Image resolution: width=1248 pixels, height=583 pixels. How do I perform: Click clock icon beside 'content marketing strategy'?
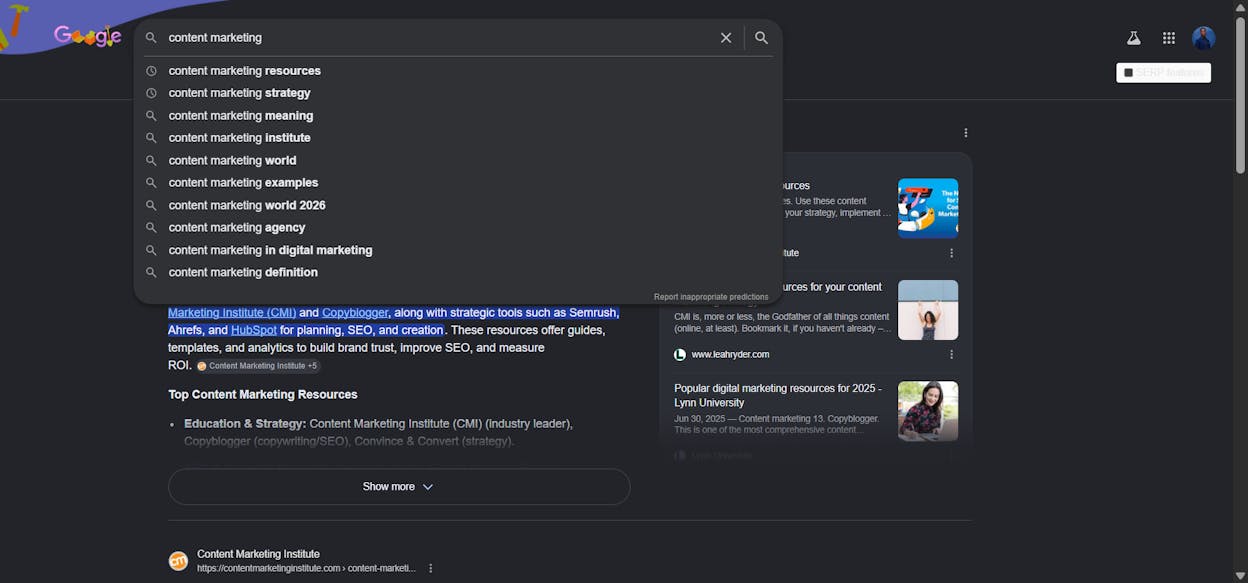[x=151, y=93]
